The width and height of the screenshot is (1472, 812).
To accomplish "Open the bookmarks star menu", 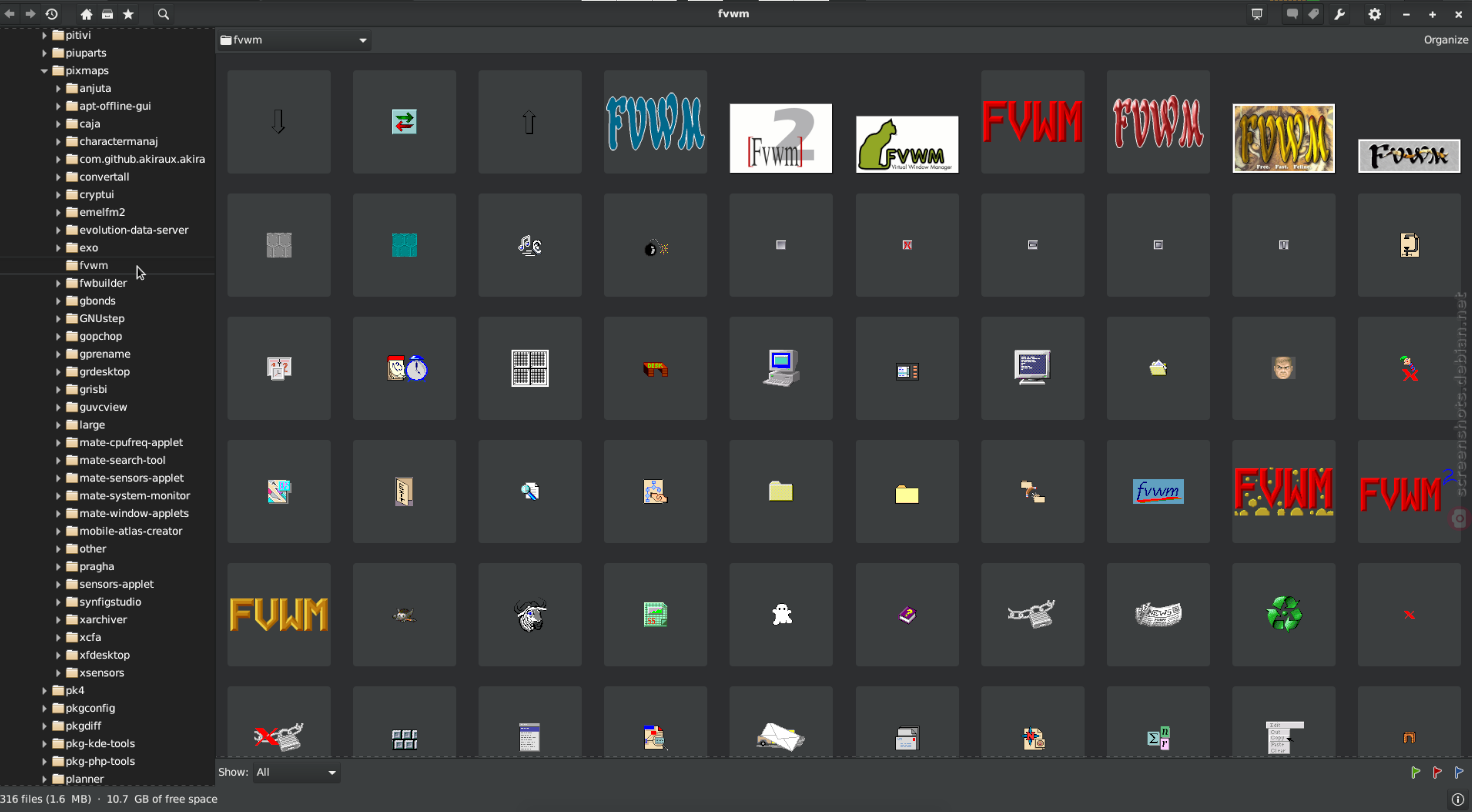I will click(128, 14).
